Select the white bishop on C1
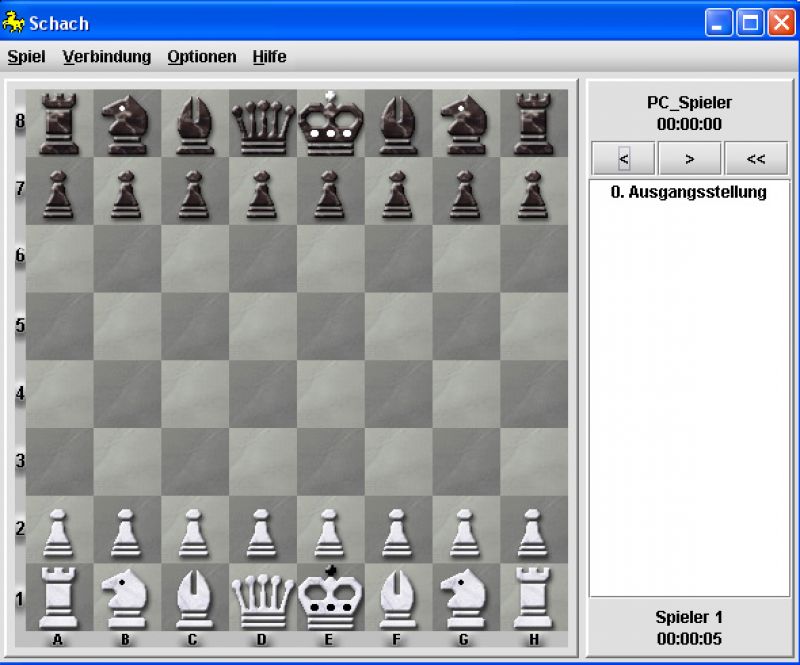800x665 pixels. 194,599
